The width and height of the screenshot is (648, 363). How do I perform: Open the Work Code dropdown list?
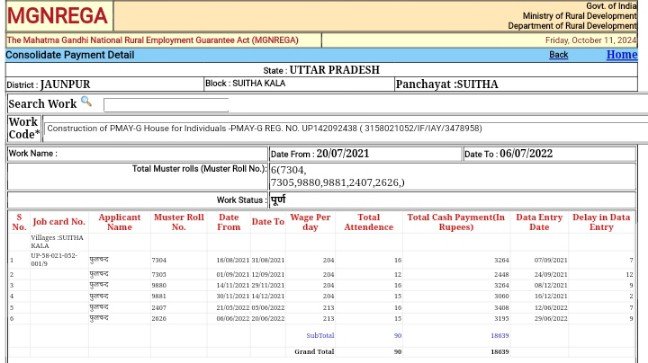(x=345, y=129)
